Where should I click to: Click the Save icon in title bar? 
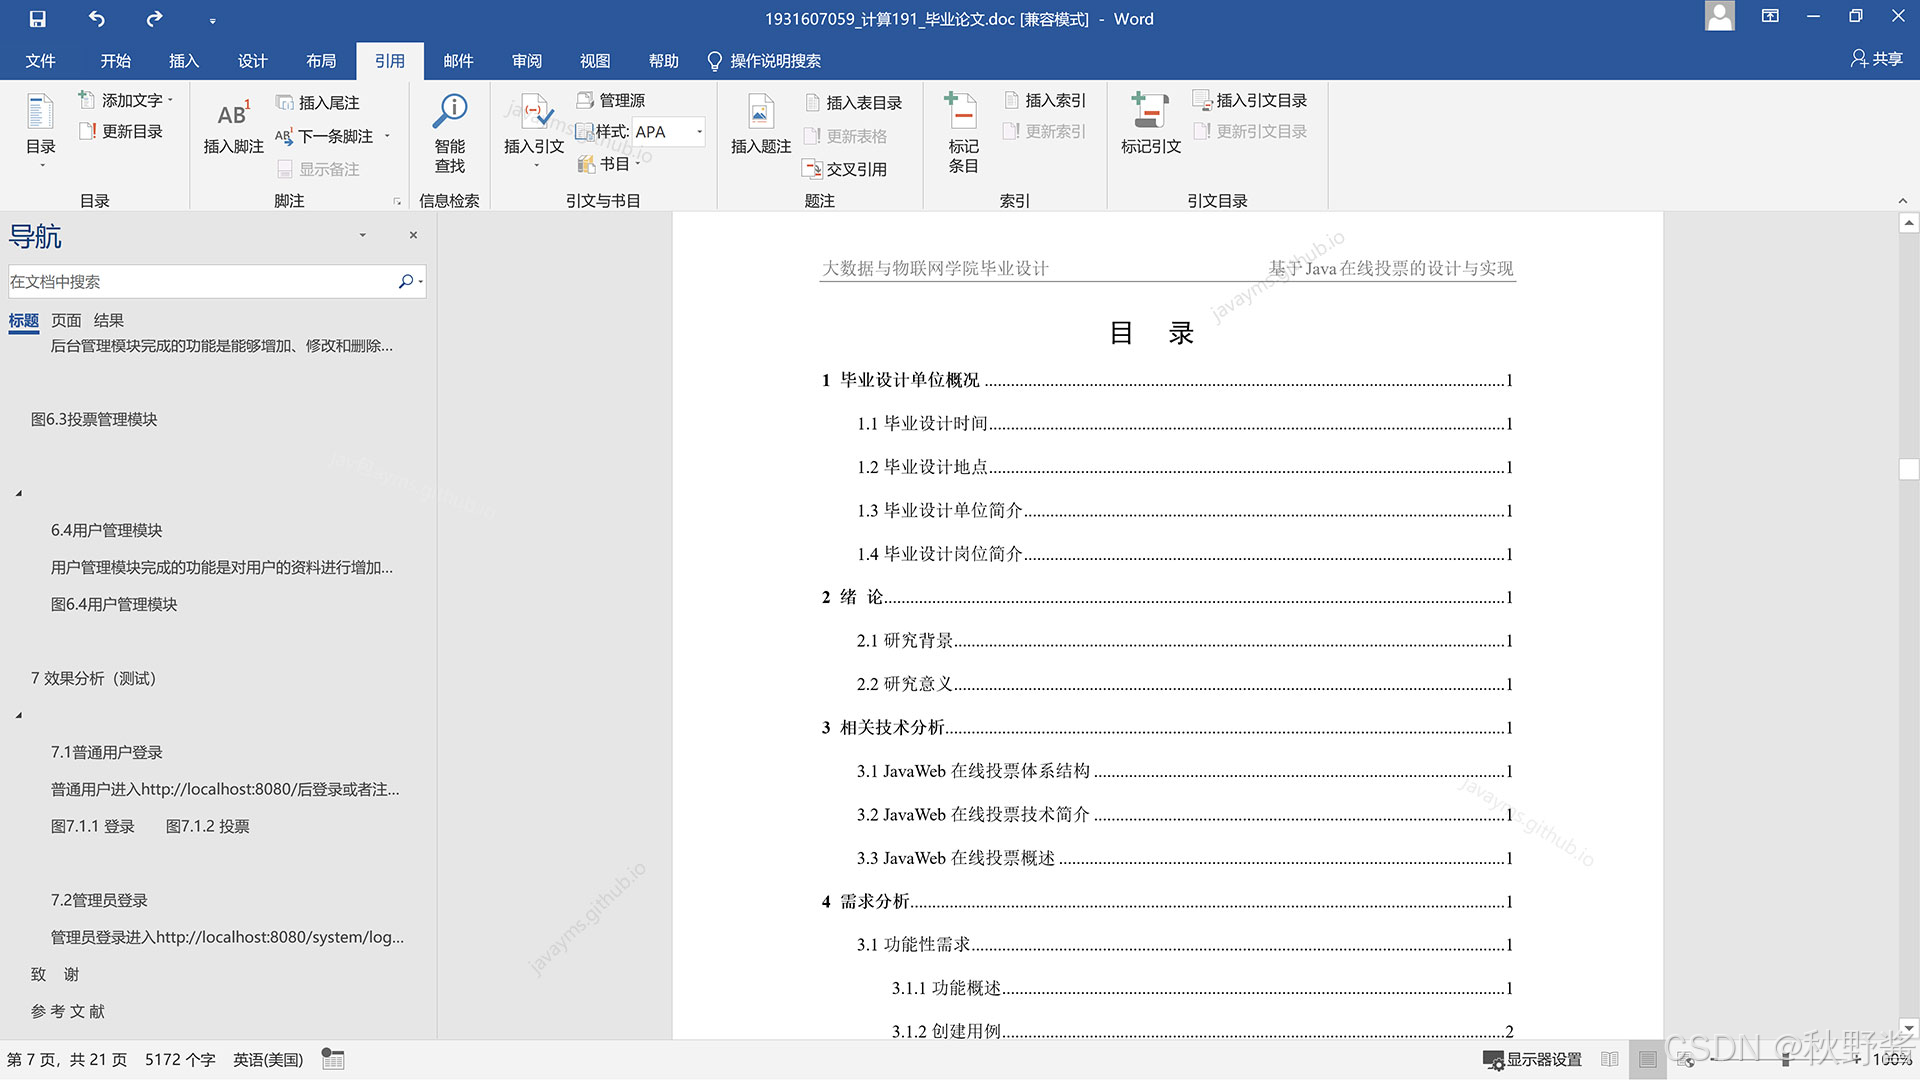pos(37,19)
